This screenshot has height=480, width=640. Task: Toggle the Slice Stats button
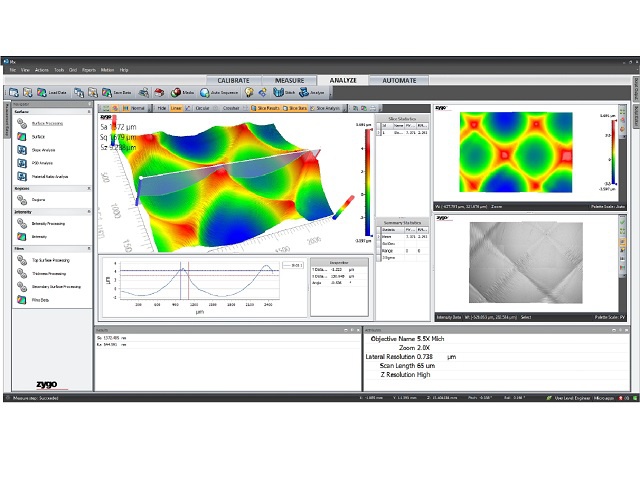click(x=296, y=106)
